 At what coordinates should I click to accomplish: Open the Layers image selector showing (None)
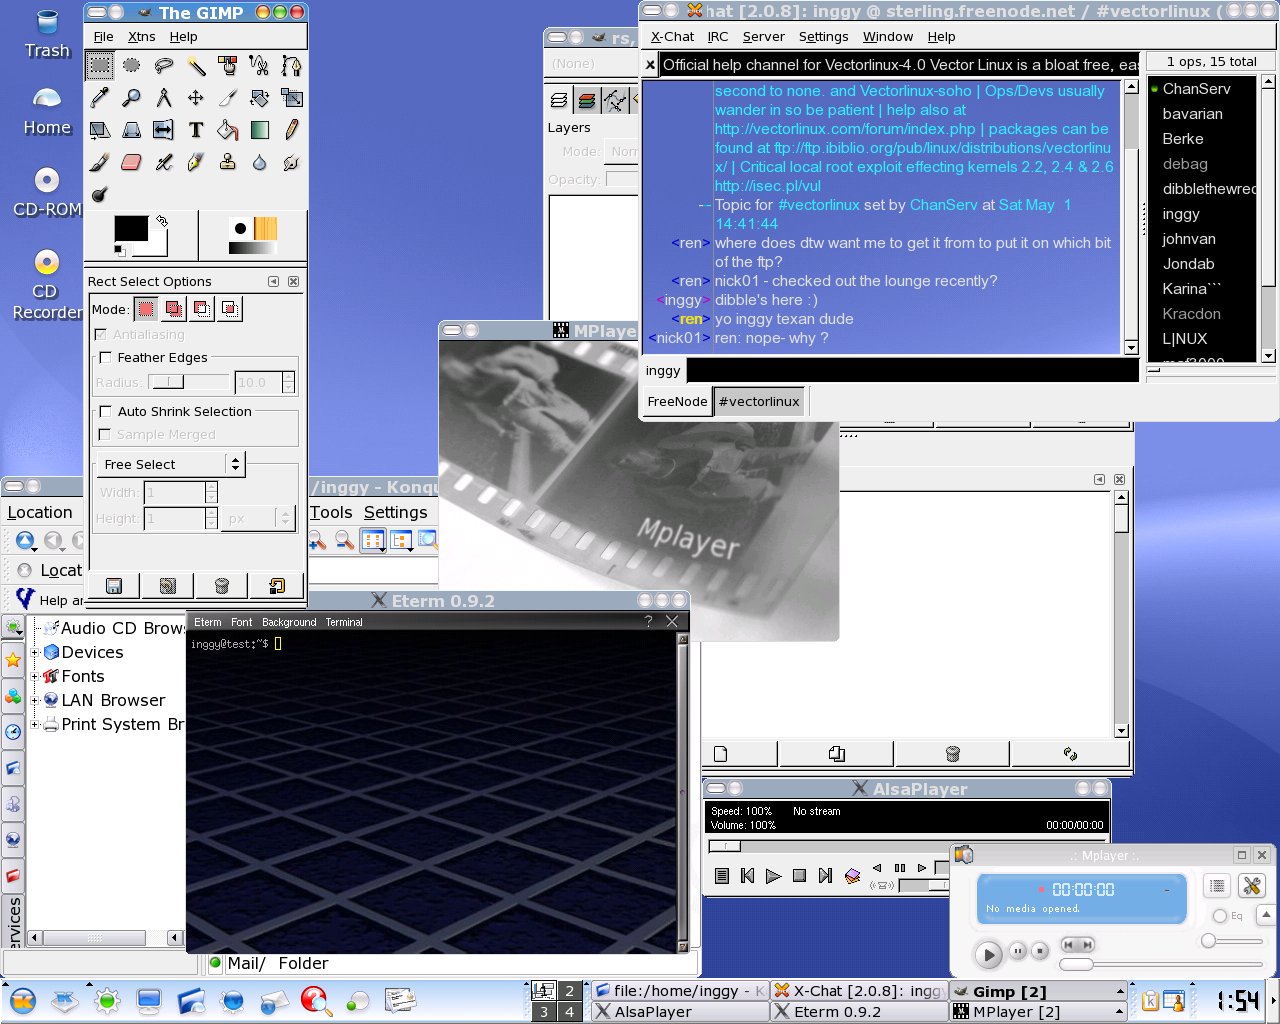[x=592, y=63]
